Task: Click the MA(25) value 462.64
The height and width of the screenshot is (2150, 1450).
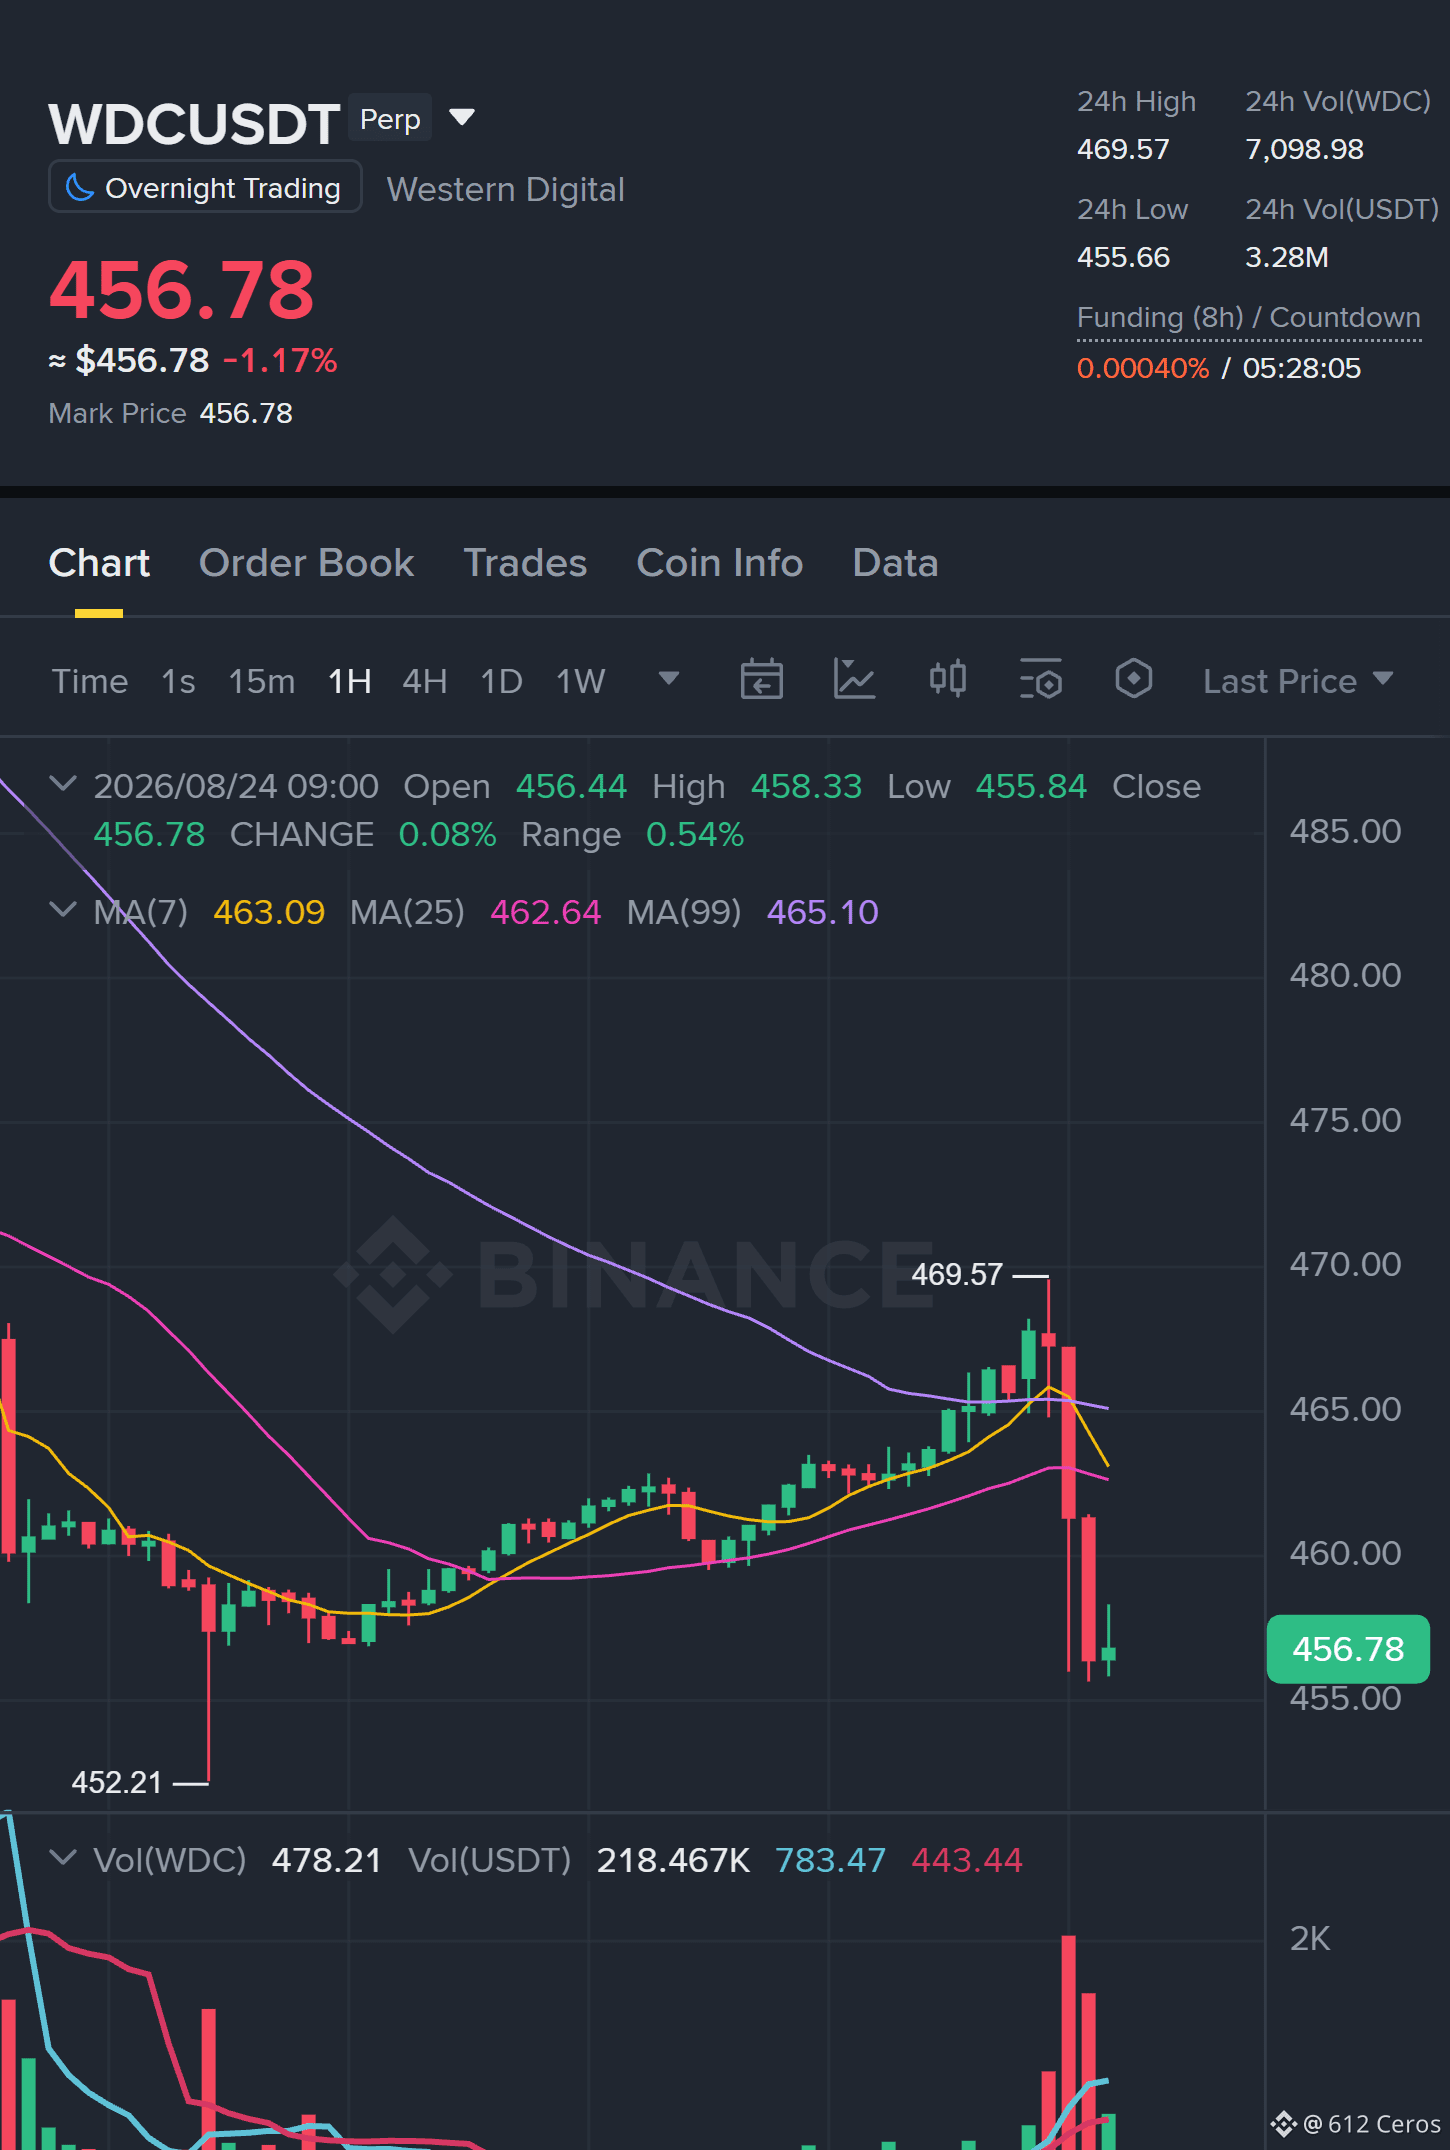Action: coord(546,912)
